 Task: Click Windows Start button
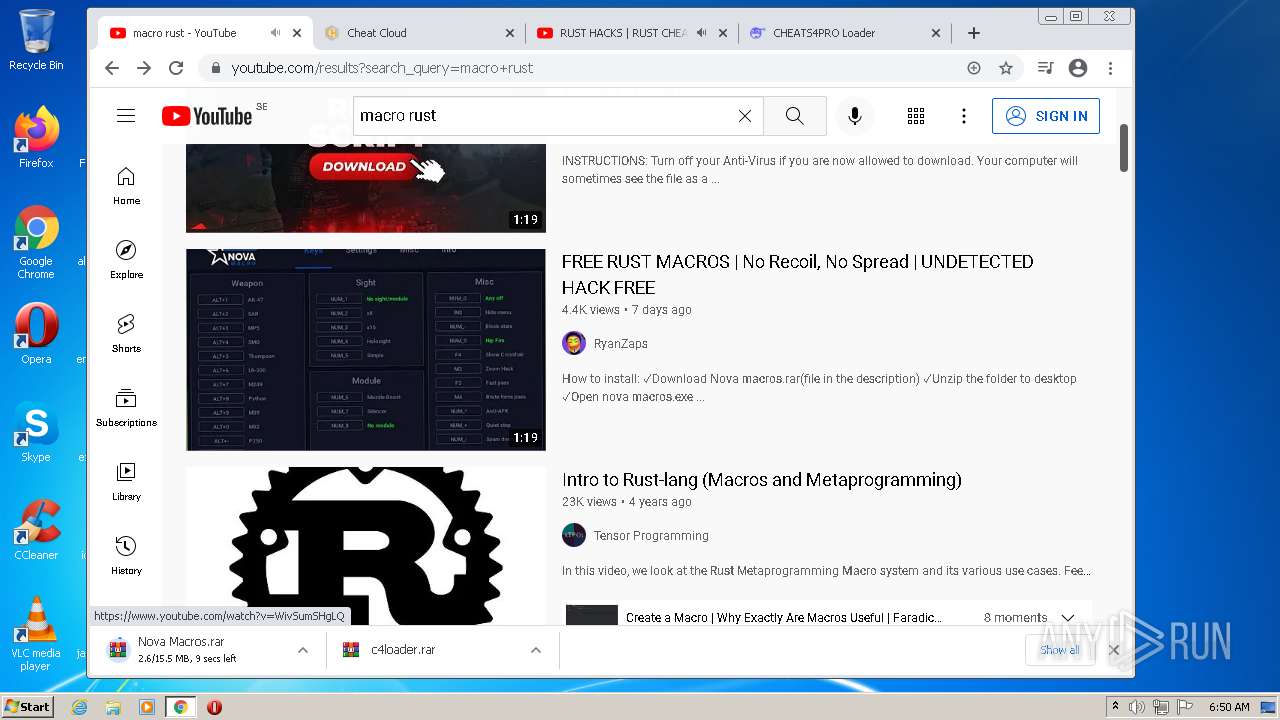27,707
